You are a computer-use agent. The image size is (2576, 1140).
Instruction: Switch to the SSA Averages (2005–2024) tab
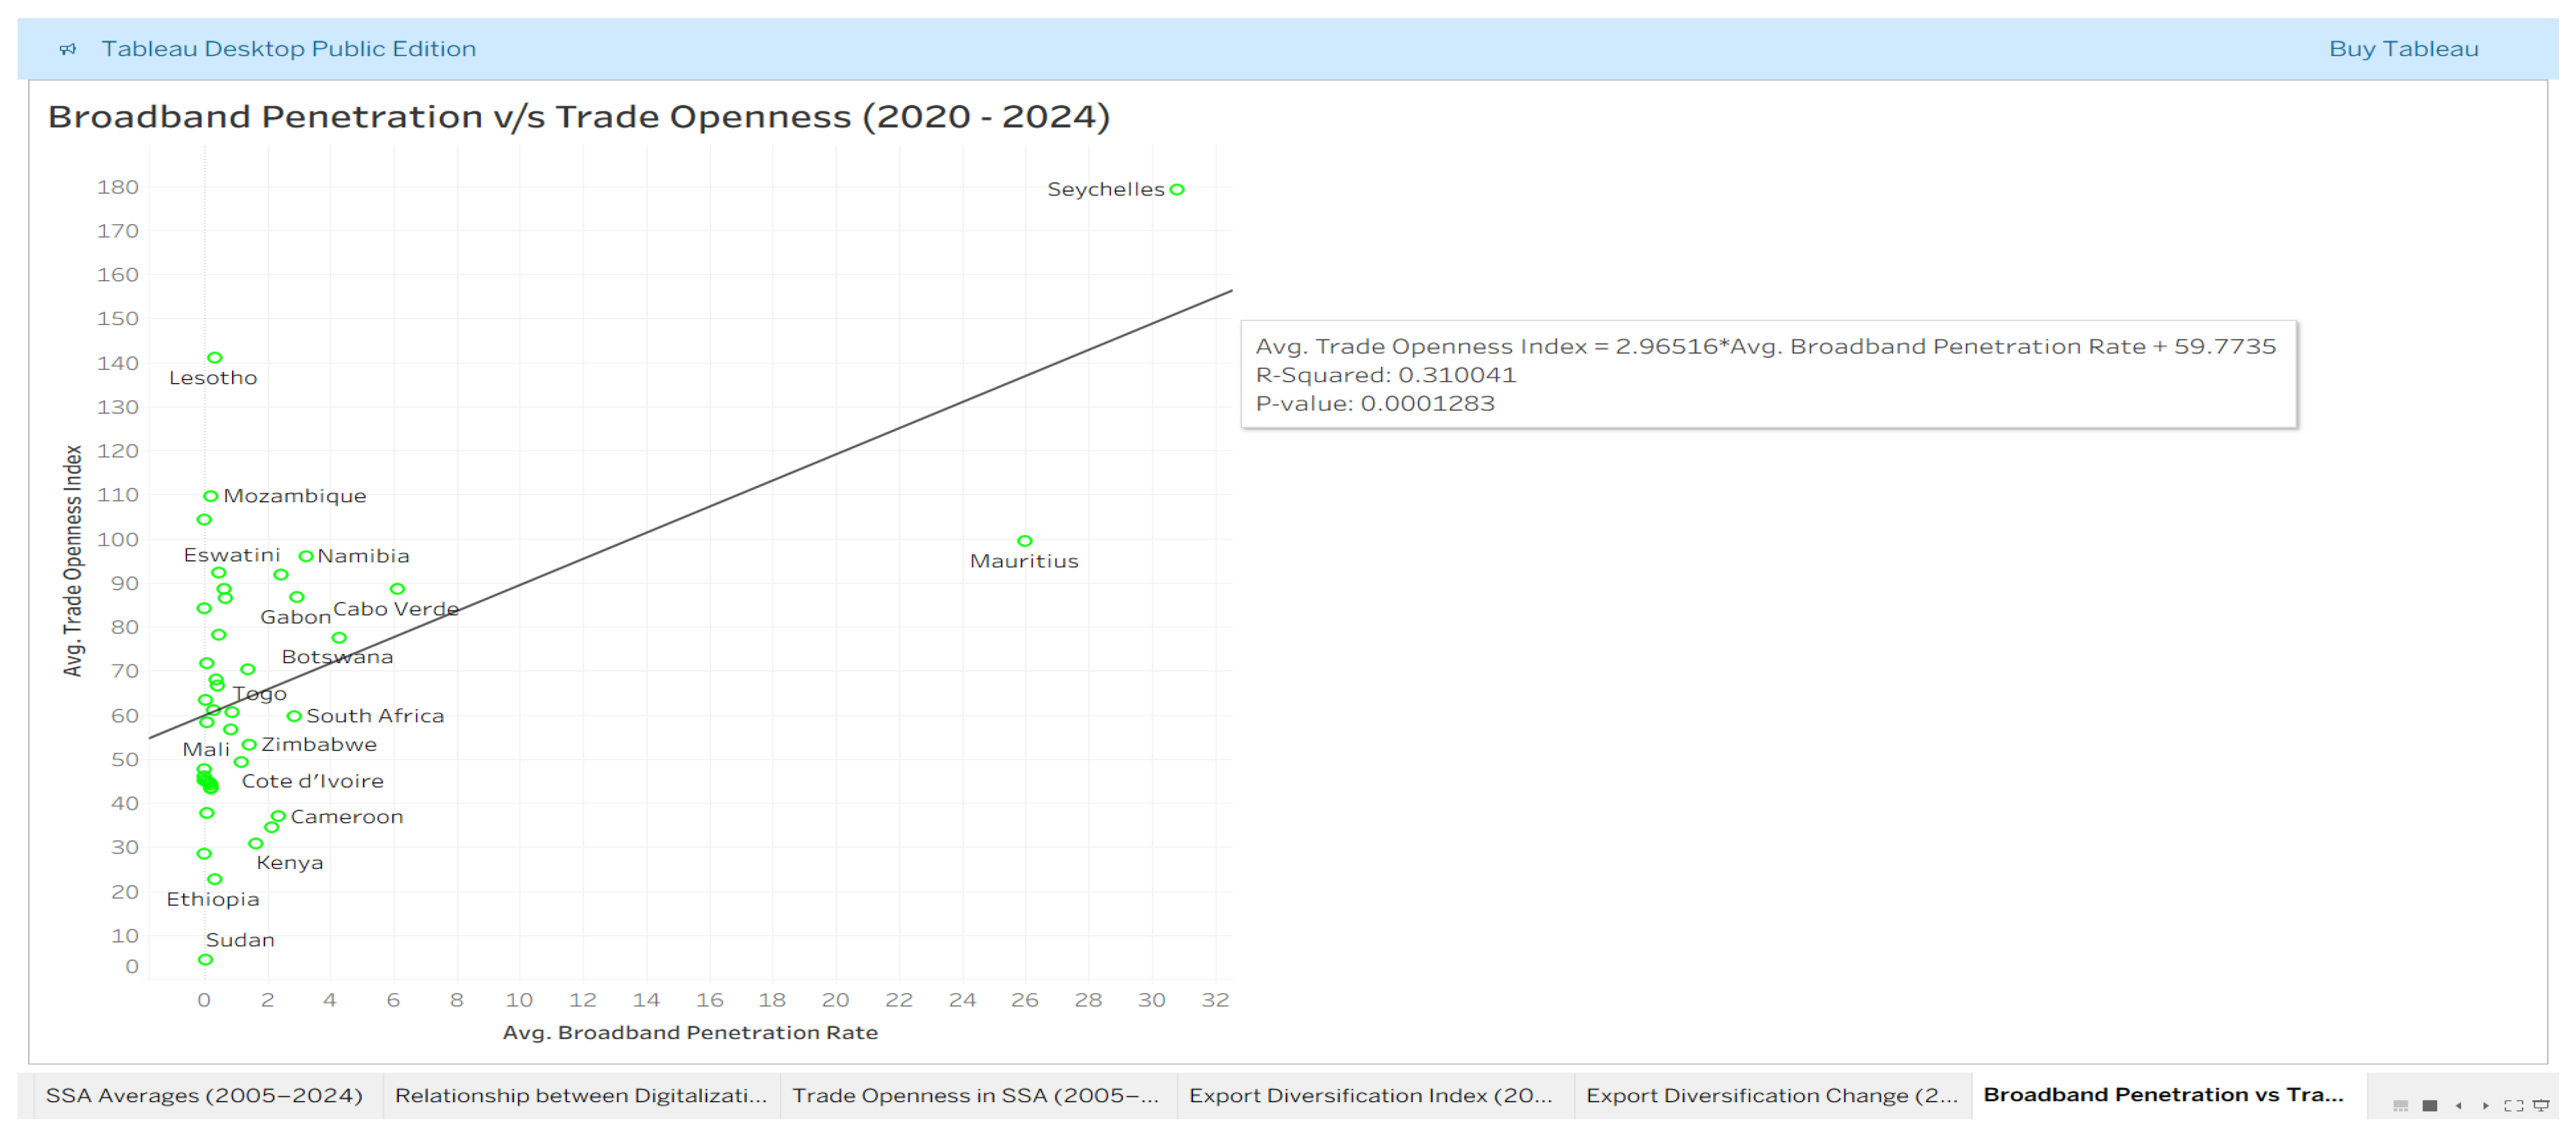206,1095
